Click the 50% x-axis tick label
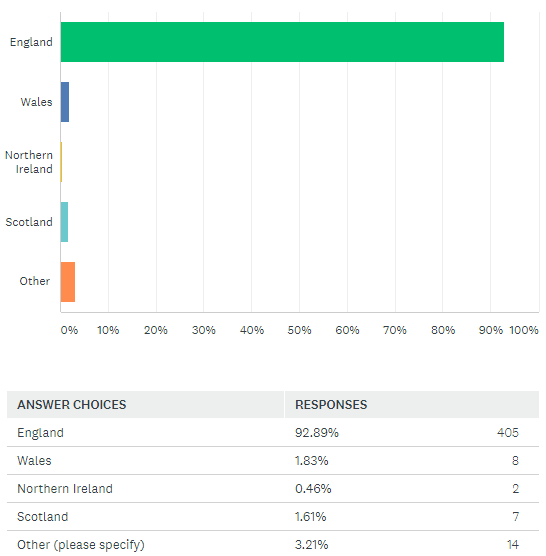This screenshot has height=556, width=546. coord(300,330)
